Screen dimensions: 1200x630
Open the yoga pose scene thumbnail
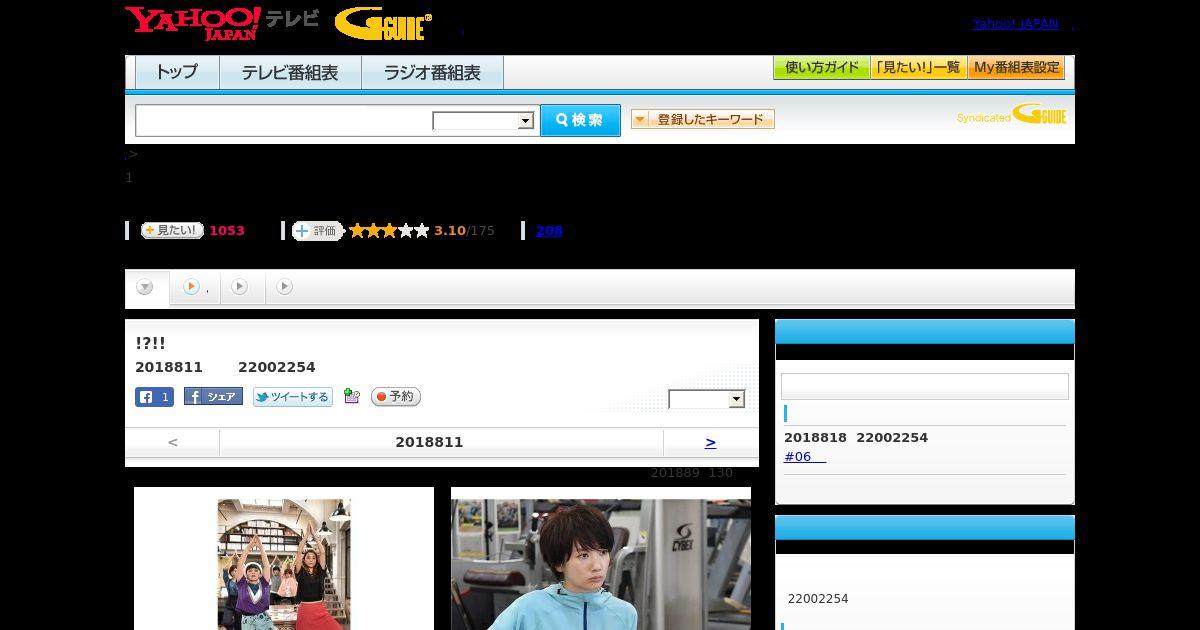tap(284, 565)
